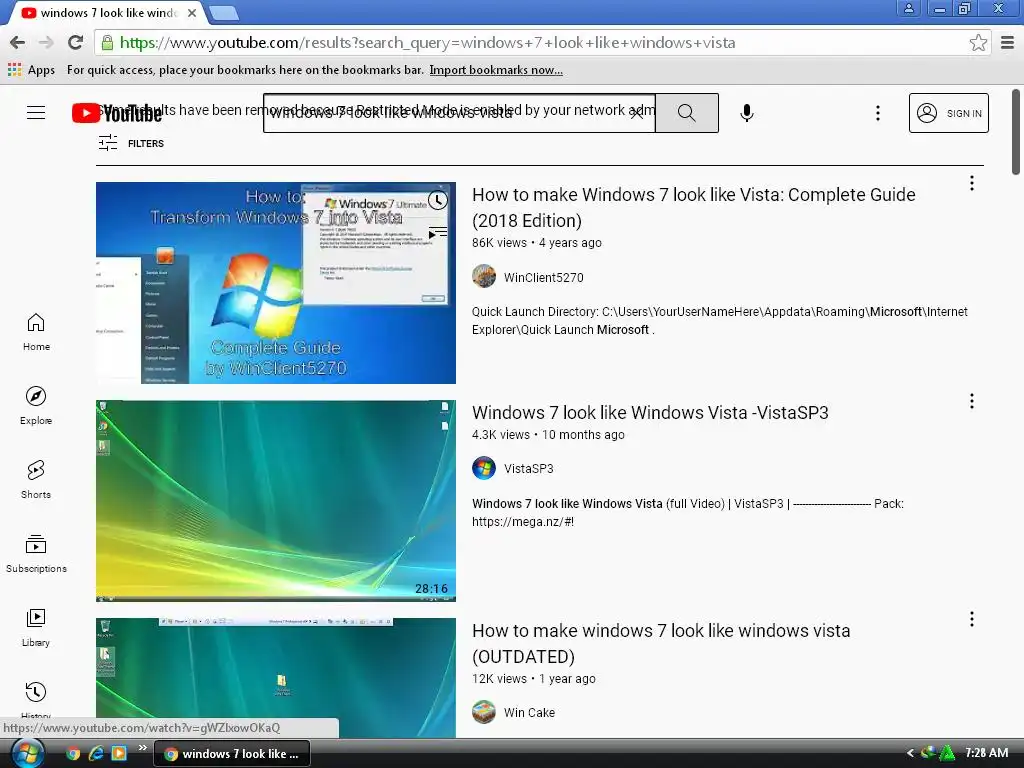Click the YouTube logo
The width and height of the screenshot is (1024, 768).
click(116, 113)
